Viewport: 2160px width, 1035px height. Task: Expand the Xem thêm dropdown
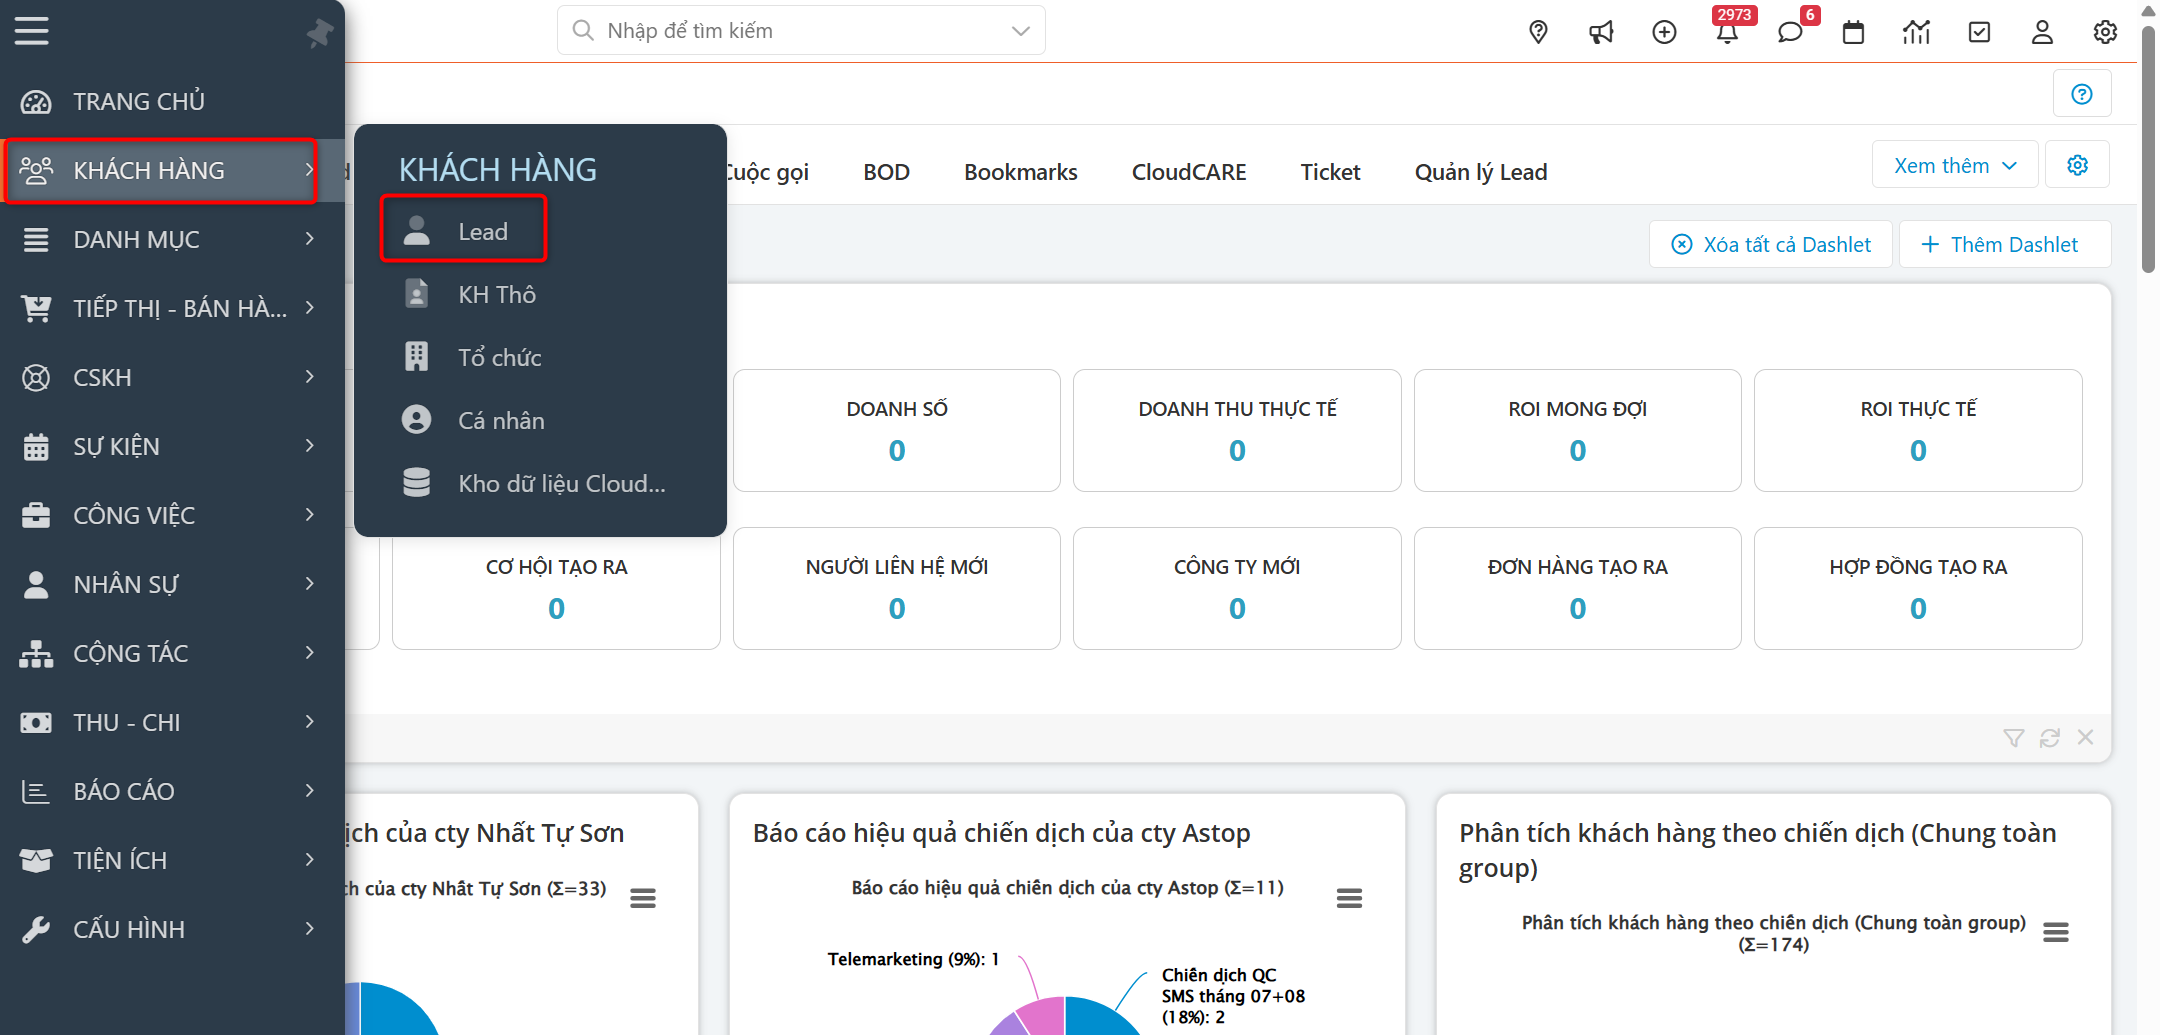[1954, 166]
